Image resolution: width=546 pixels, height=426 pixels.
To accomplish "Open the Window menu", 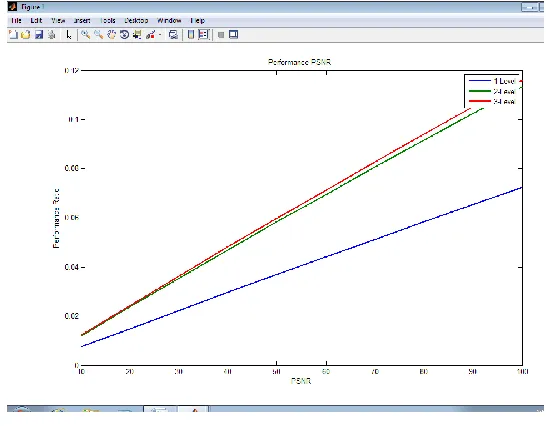I will tap(169, 21).
